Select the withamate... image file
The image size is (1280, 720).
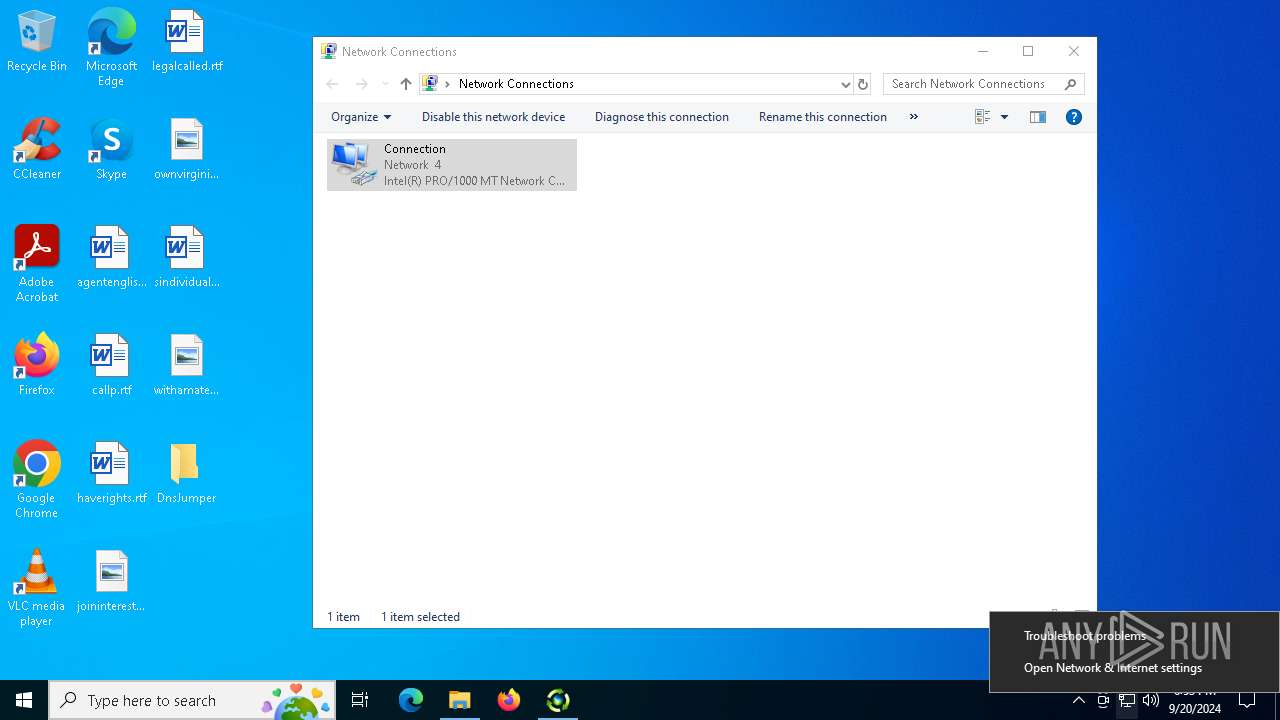187,366
